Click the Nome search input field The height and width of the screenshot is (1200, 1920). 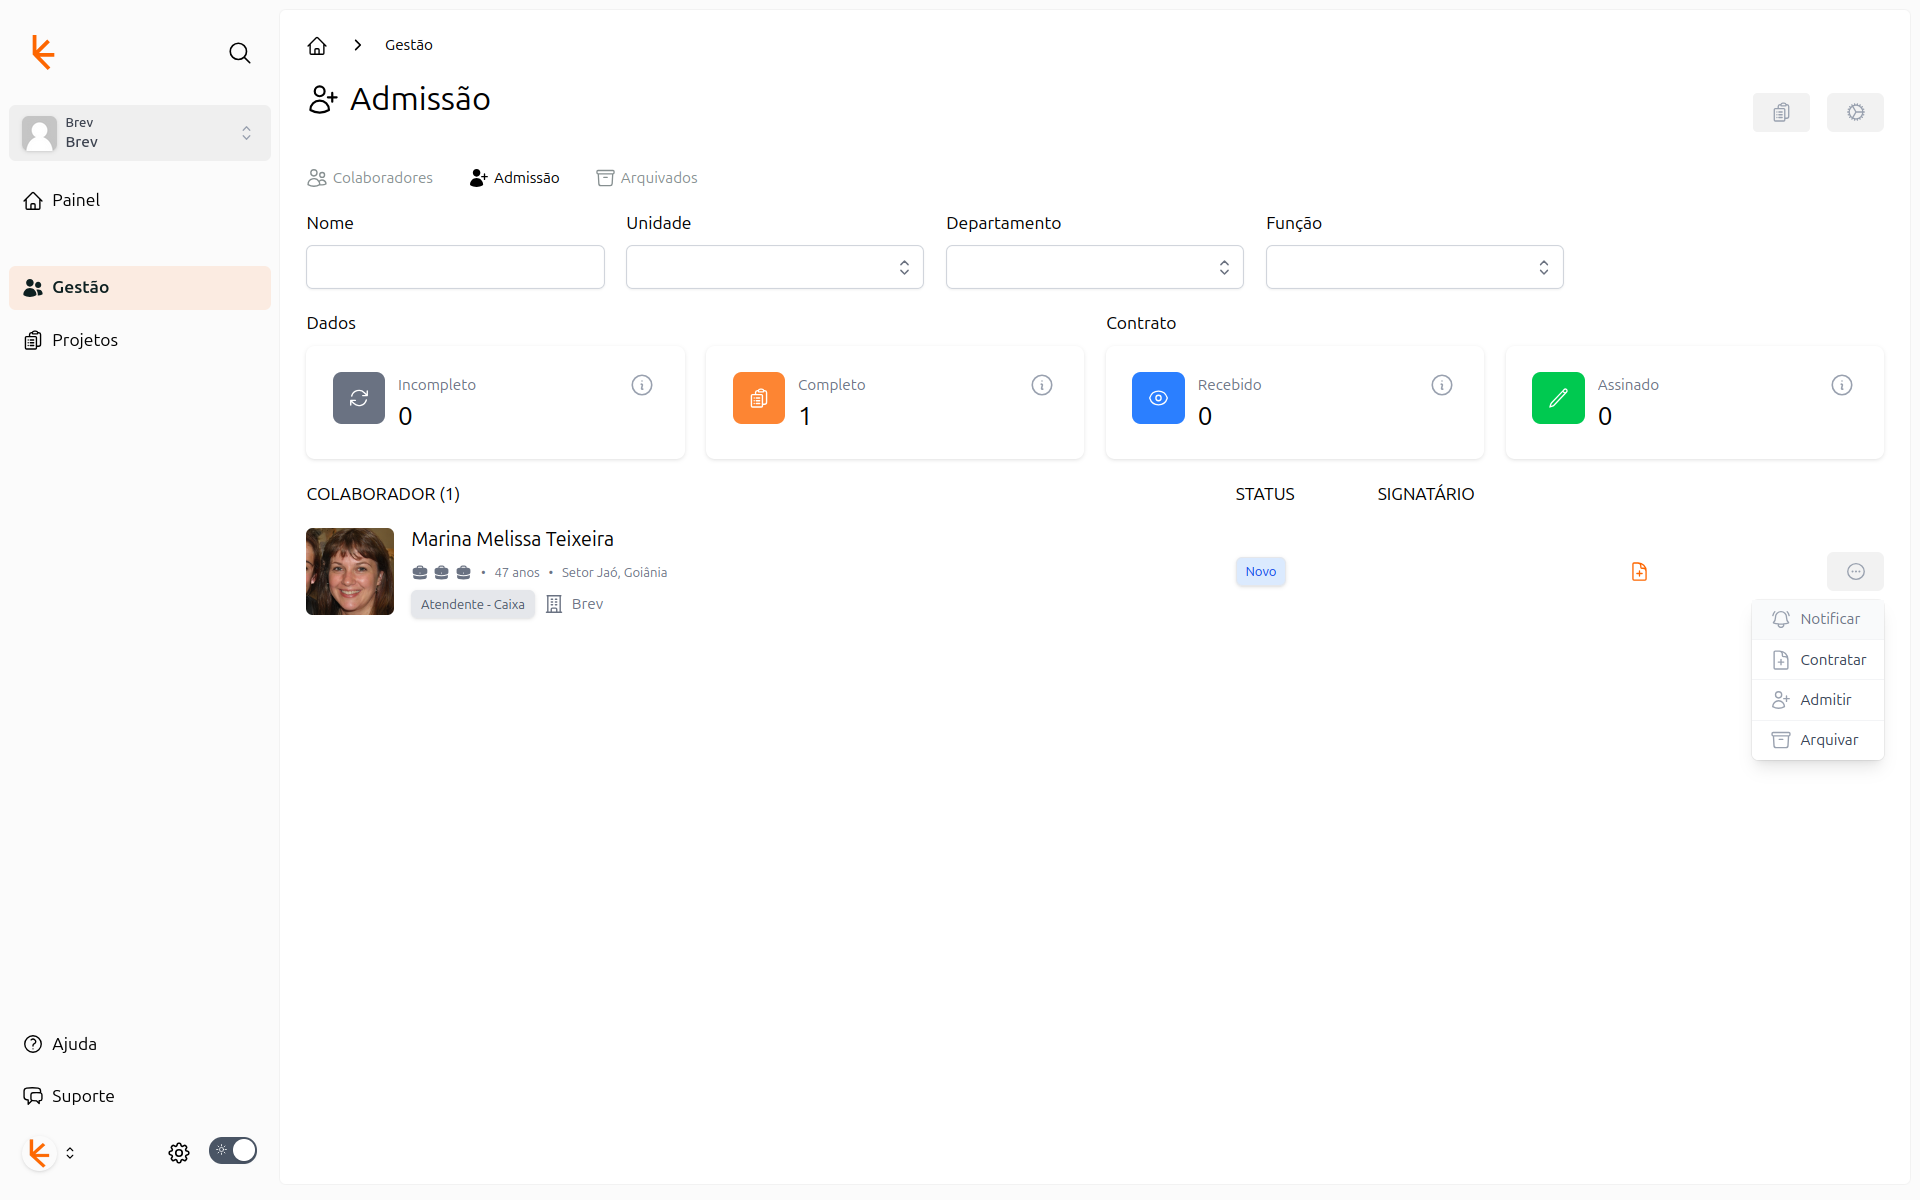(x=455, y=267)
